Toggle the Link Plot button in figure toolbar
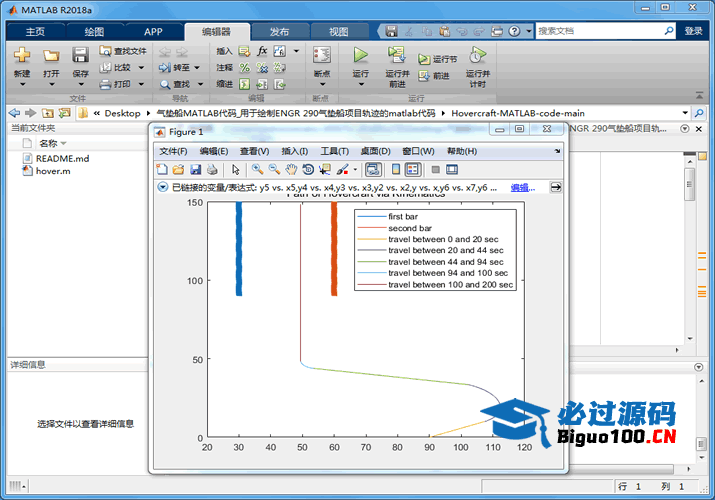The width and height of the screenshot is (715, 500). pos(373,170)
